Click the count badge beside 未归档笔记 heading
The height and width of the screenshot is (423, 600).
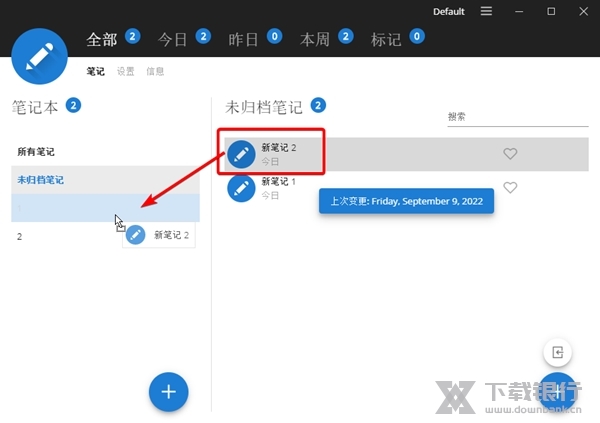(318, 105)
